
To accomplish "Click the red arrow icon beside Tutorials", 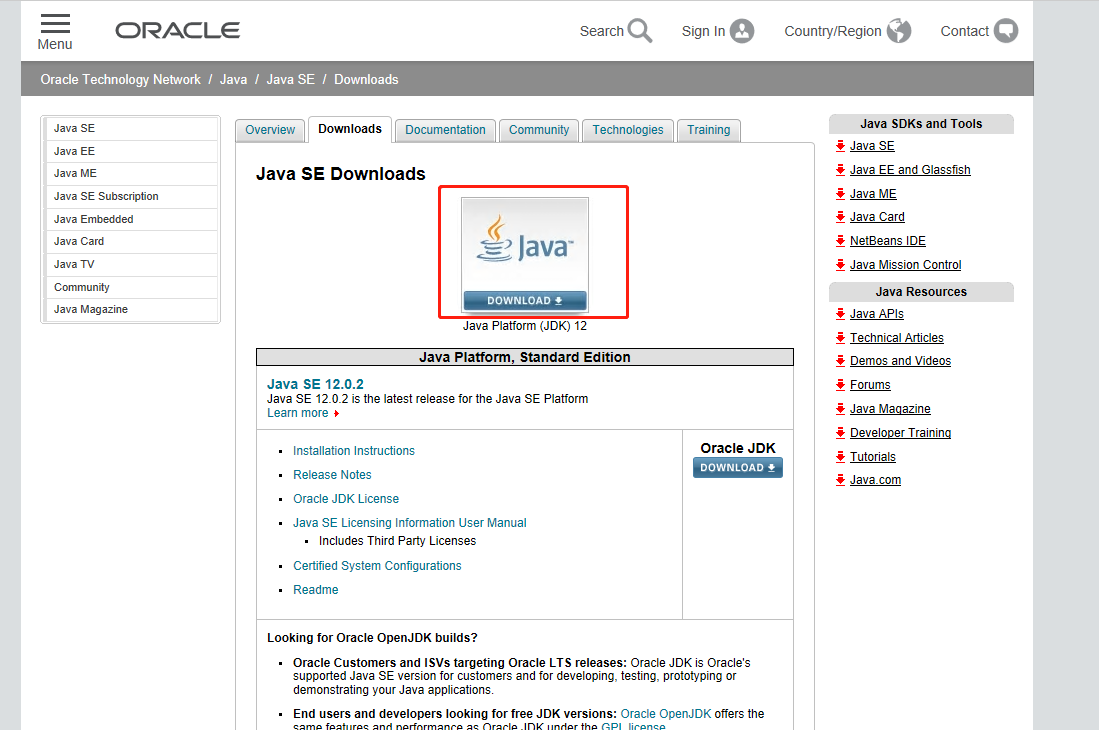I will point(840,457).
